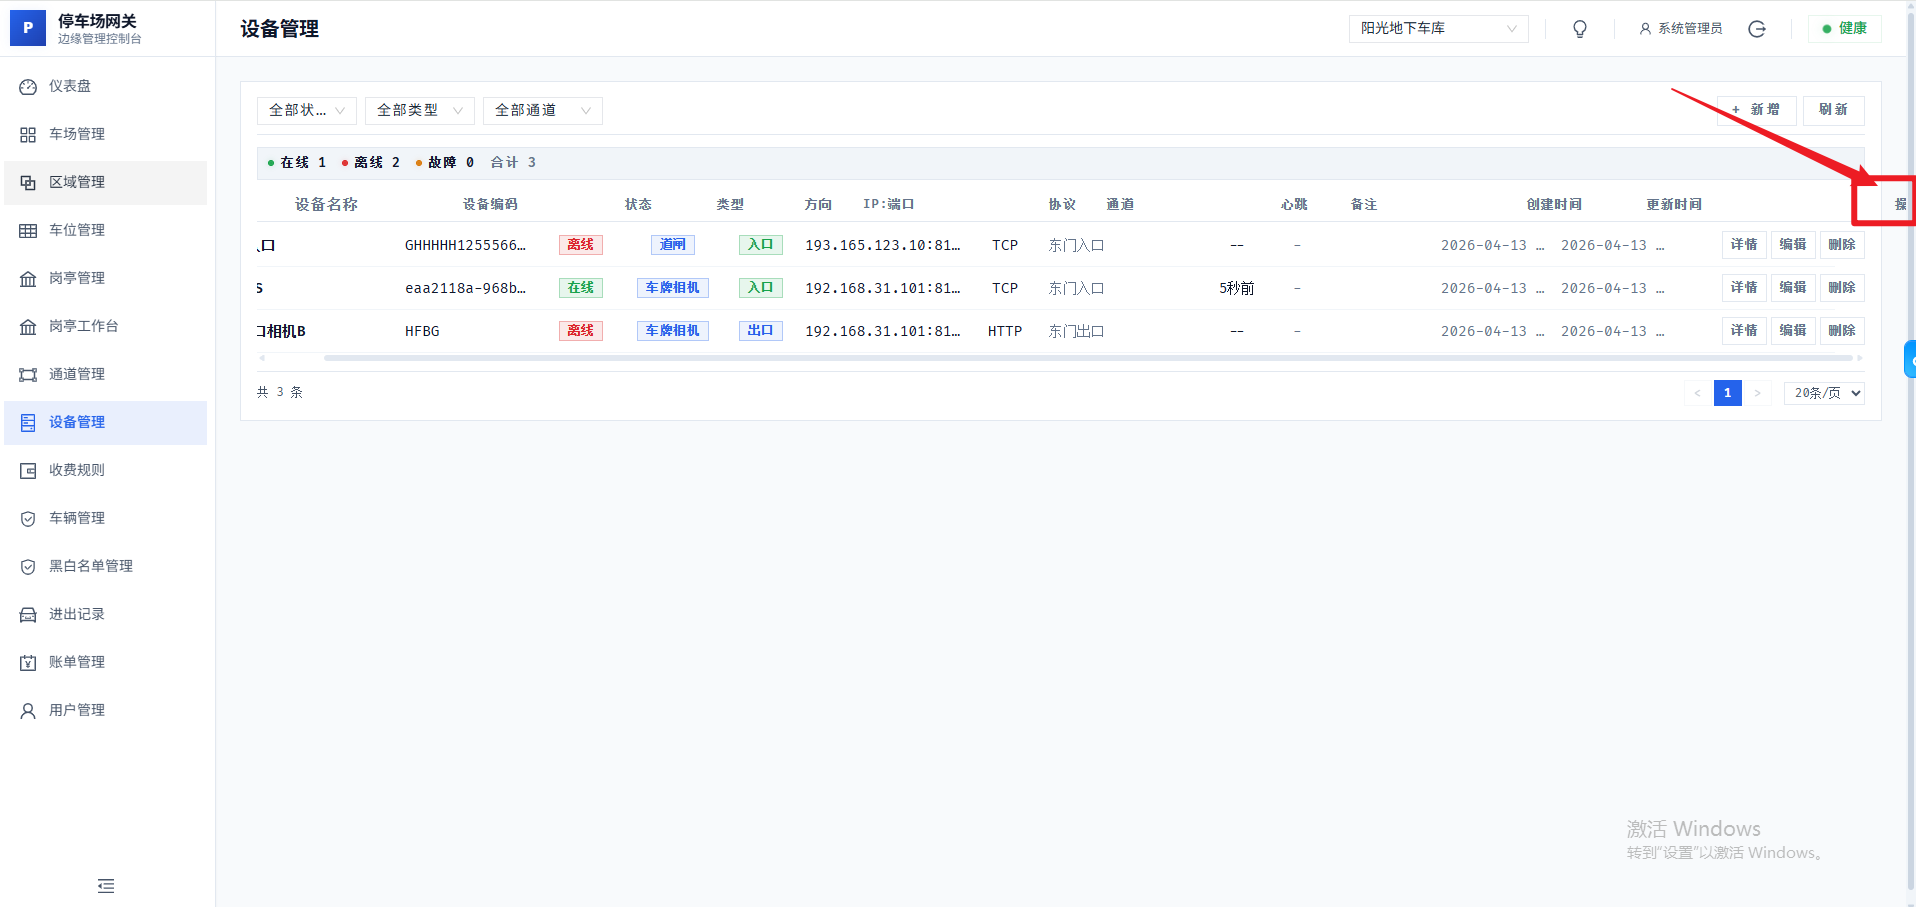Image resolution: width=1916 pixels, height=907 pixels.
Task: Click 进出记录 car icon in sidebar
Action: [x=28, y=615]
